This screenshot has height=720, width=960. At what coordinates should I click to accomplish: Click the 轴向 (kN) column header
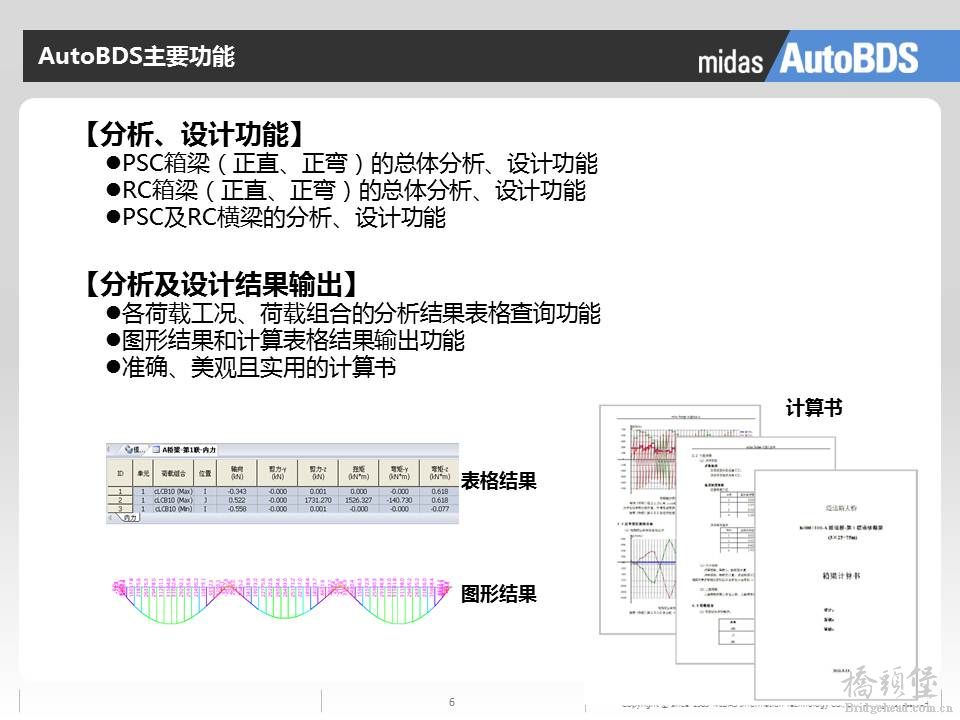point(237,473)
